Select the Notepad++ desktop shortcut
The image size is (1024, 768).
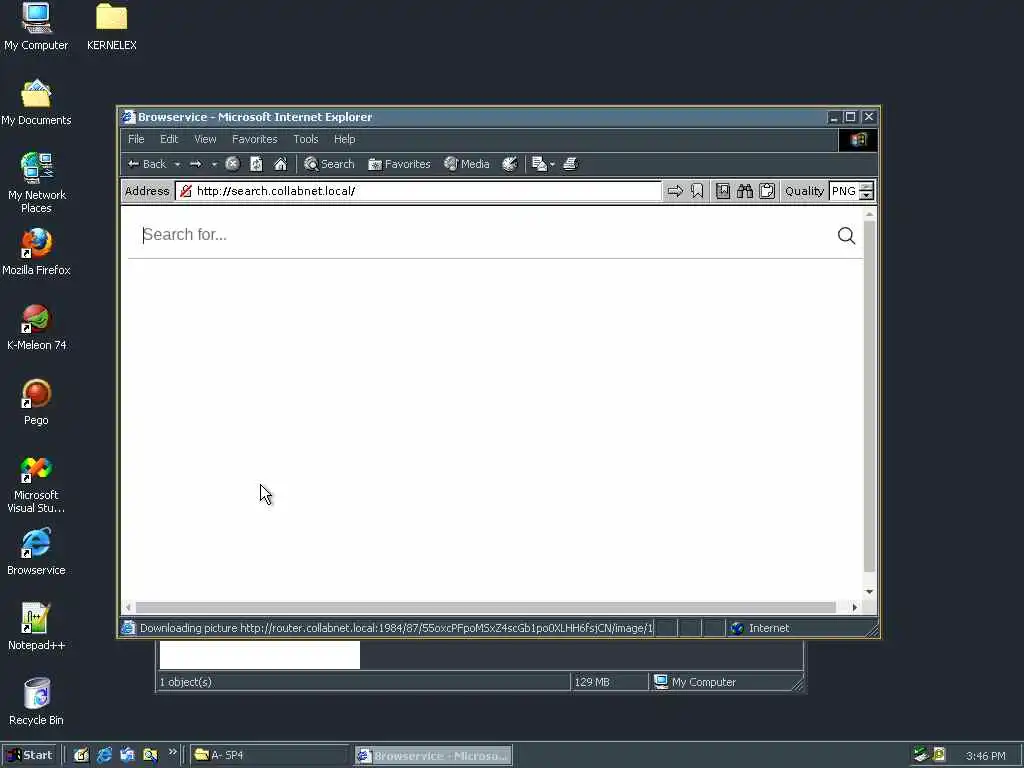pyautogui.click(x=36, y=627)
